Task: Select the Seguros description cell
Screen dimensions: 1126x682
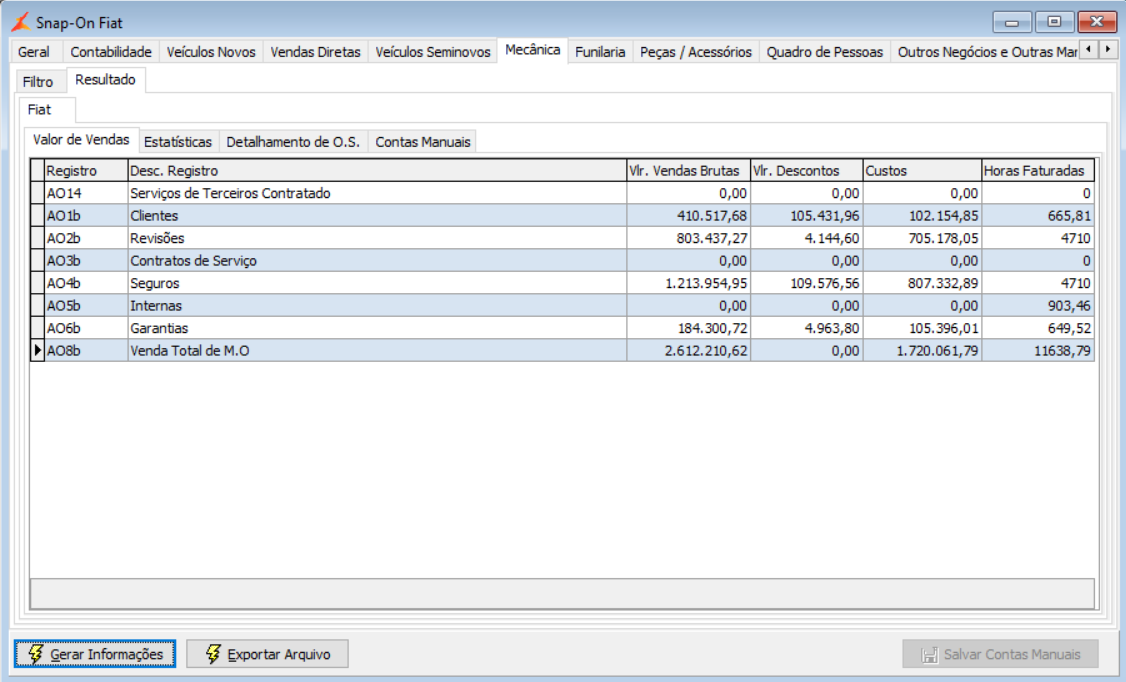Action: [377, 283]
